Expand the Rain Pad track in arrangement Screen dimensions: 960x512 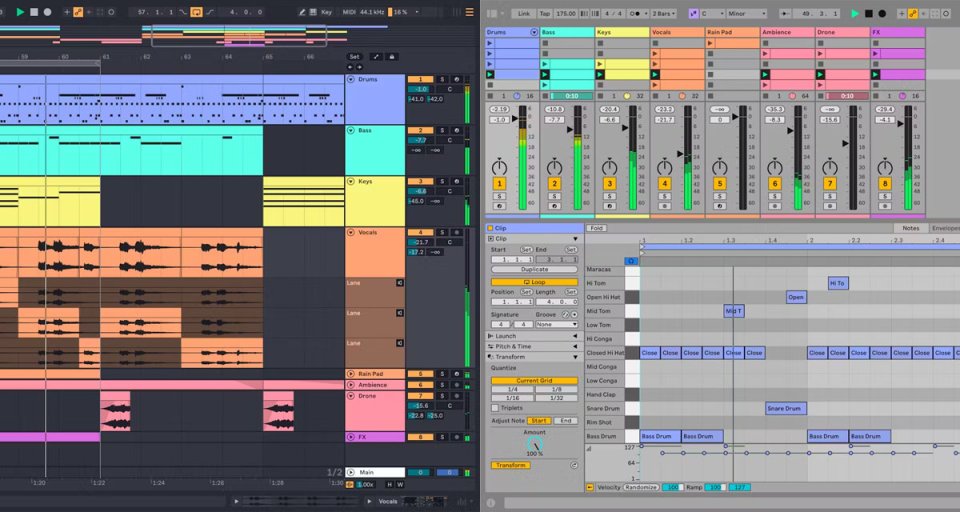351,374
